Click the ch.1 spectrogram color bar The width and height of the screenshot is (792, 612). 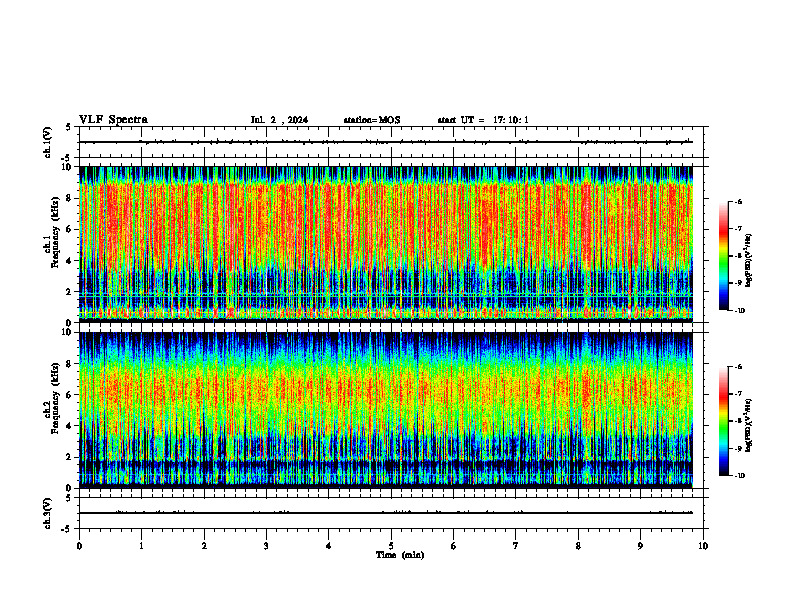click(x=723, y=256)
